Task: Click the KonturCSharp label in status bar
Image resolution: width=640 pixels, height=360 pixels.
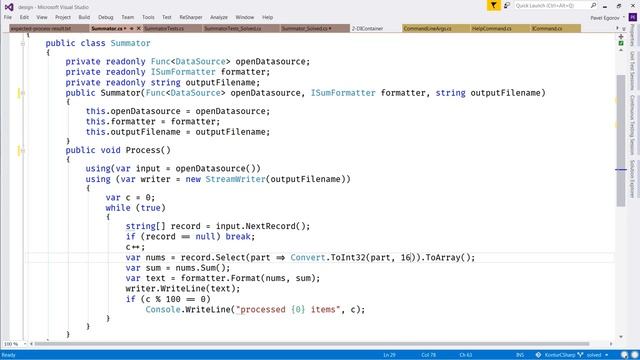Action: coord(560,355)
